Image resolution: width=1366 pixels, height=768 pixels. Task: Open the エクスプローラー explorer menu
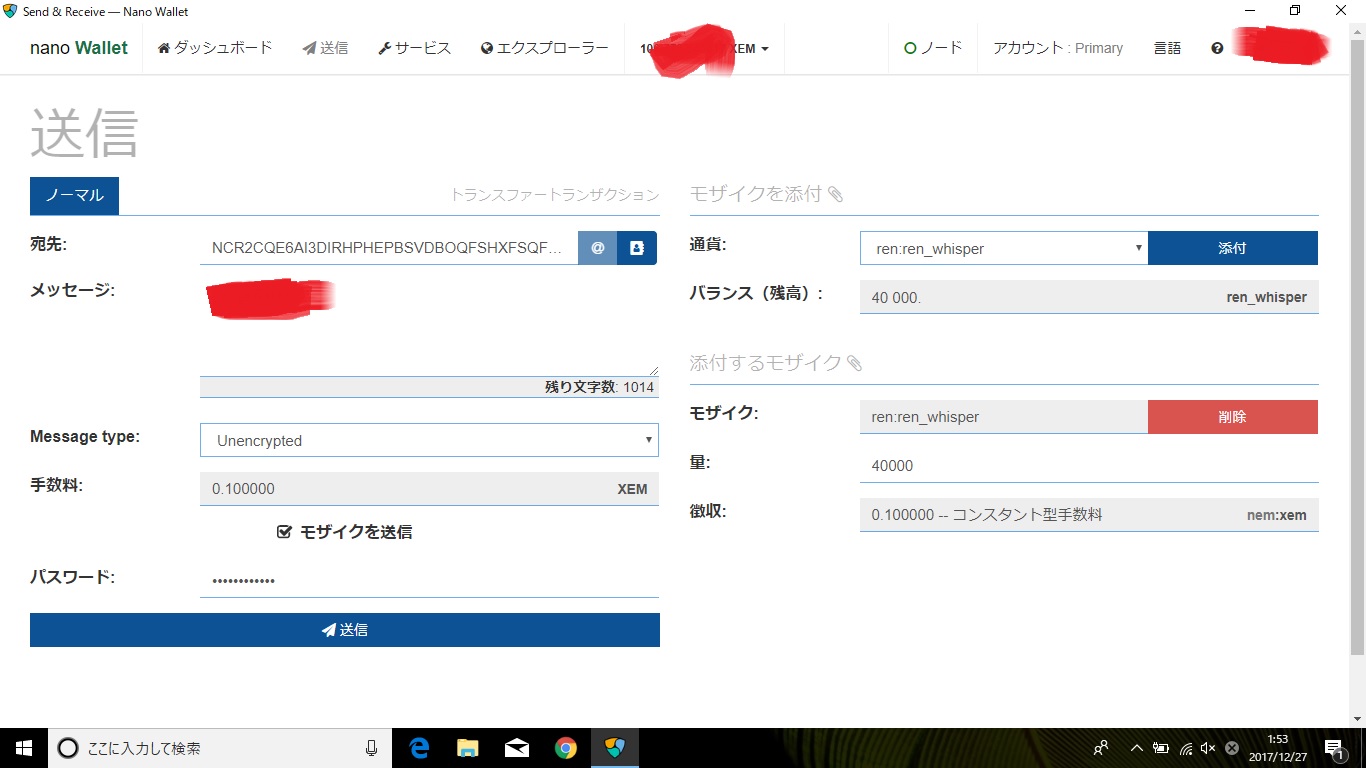(544, 48)
